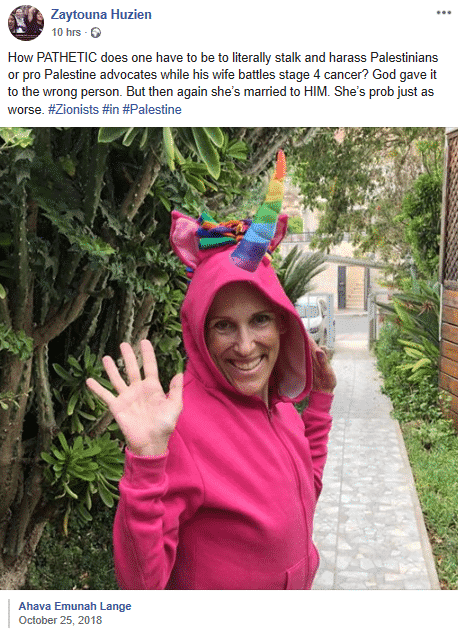
Task: Open the Zaytouna Huzien profile name link
Action: coord(101,15)
